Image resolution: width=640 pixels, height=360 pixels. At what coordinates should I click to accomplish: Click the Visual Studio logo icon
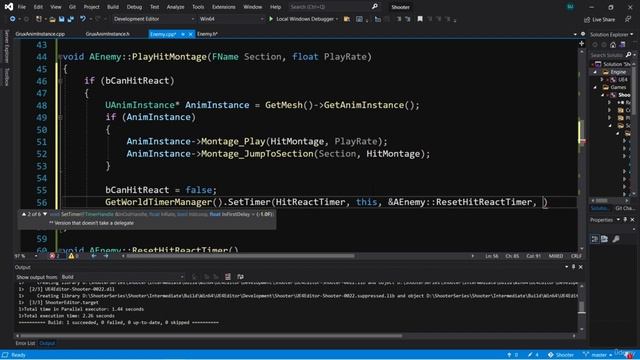click(8, 7)
